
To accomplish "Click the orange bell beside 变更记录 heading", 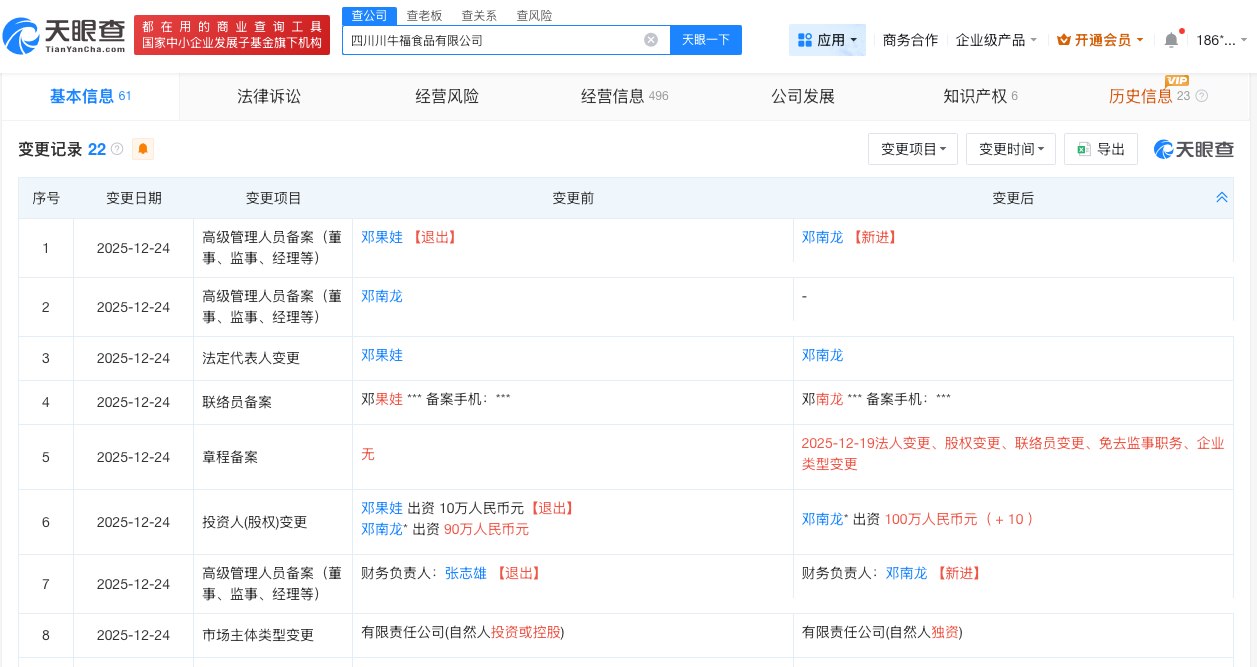I will coord(142,149).
